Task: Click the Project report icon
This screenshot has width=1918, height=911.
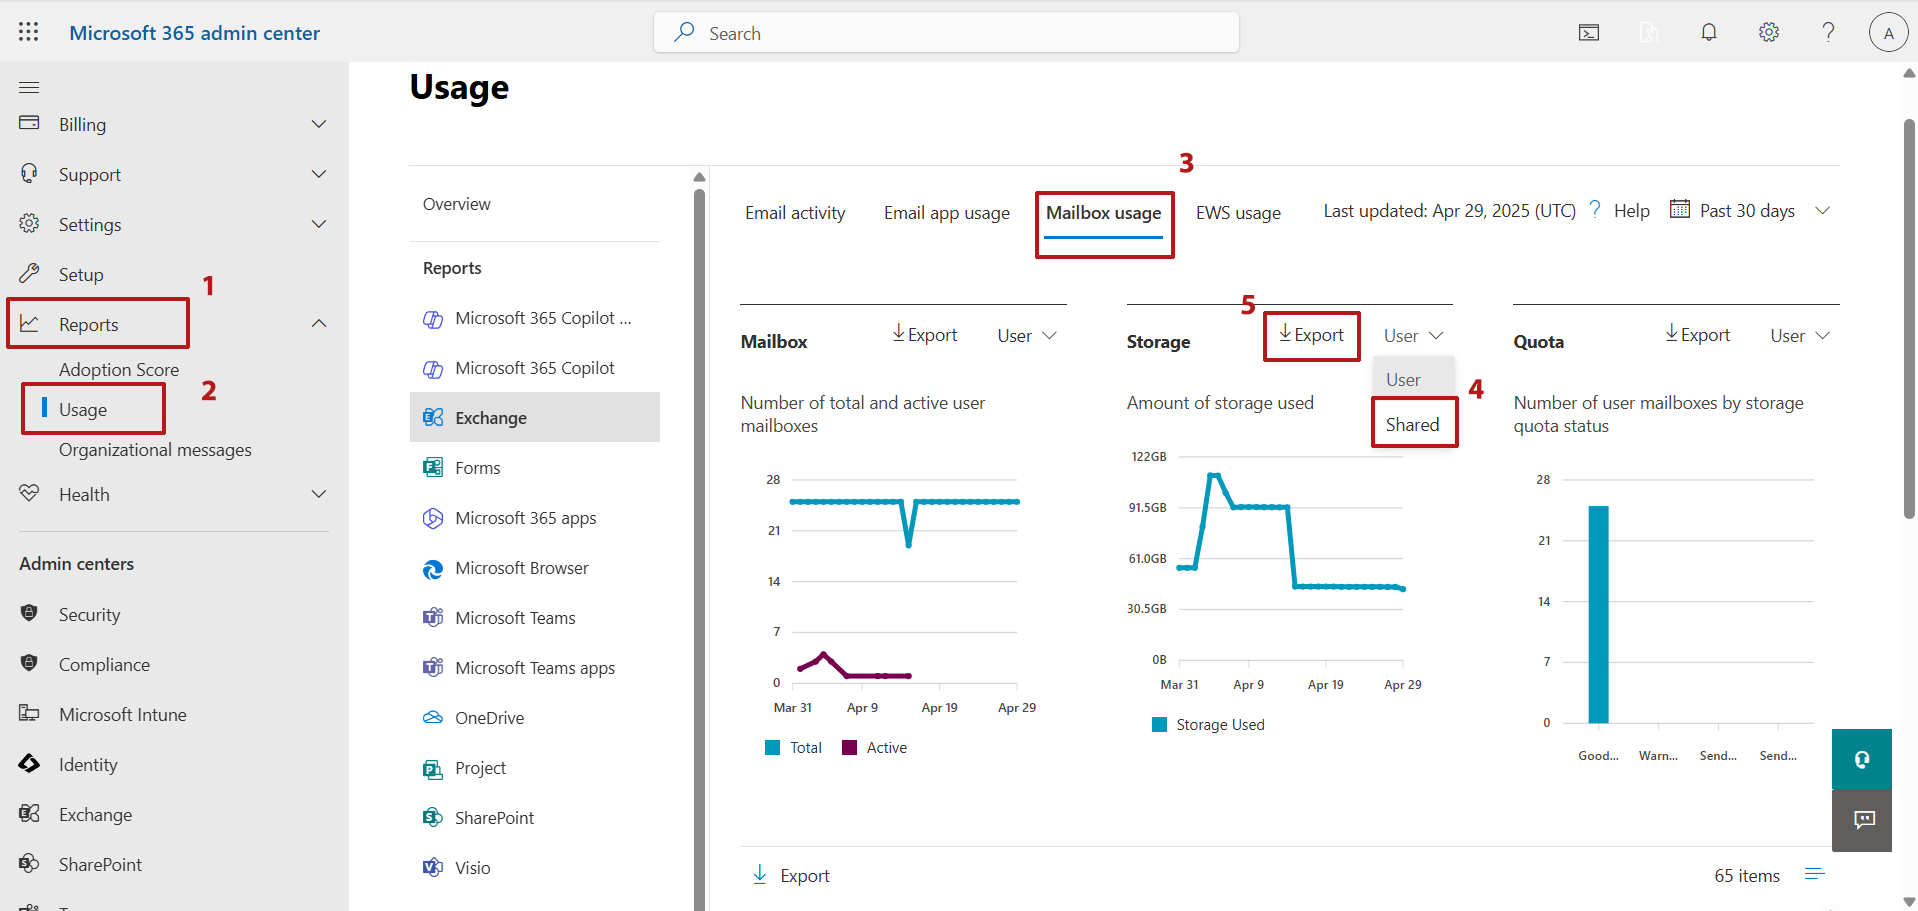Action: click(x=433, y=768)
